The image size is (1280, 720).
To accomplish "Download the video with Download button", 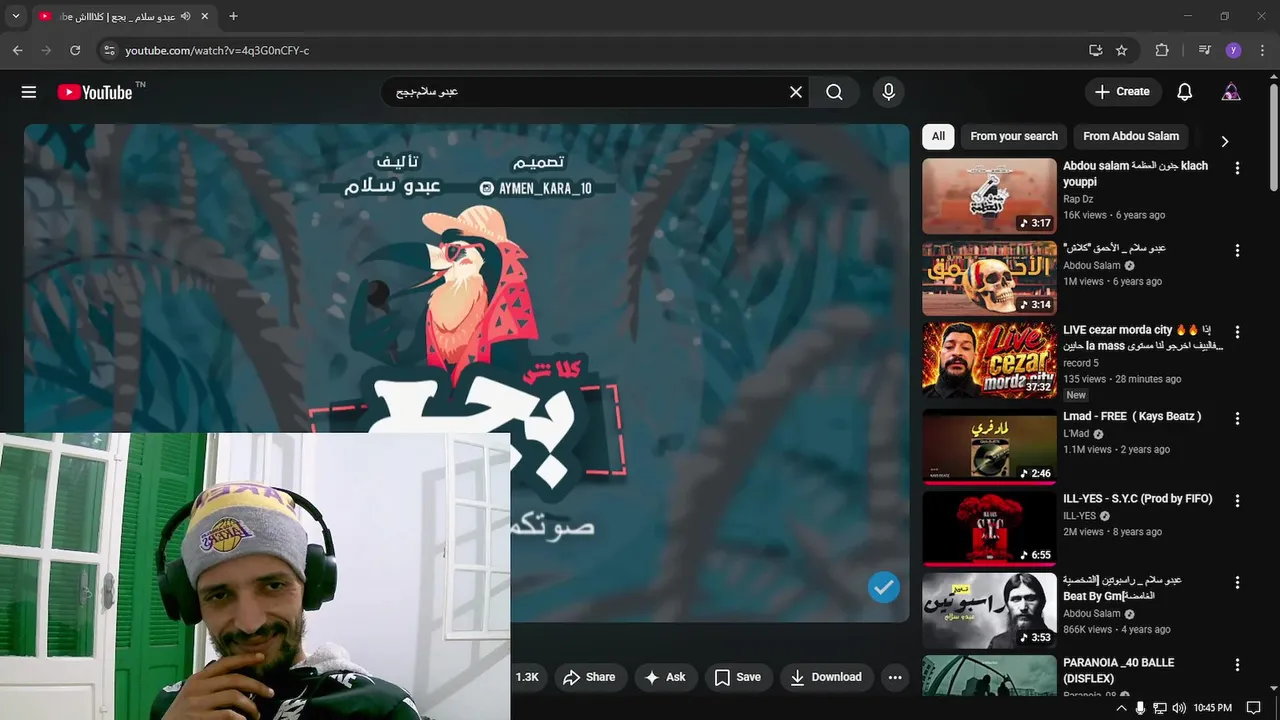I will (826, 677).
